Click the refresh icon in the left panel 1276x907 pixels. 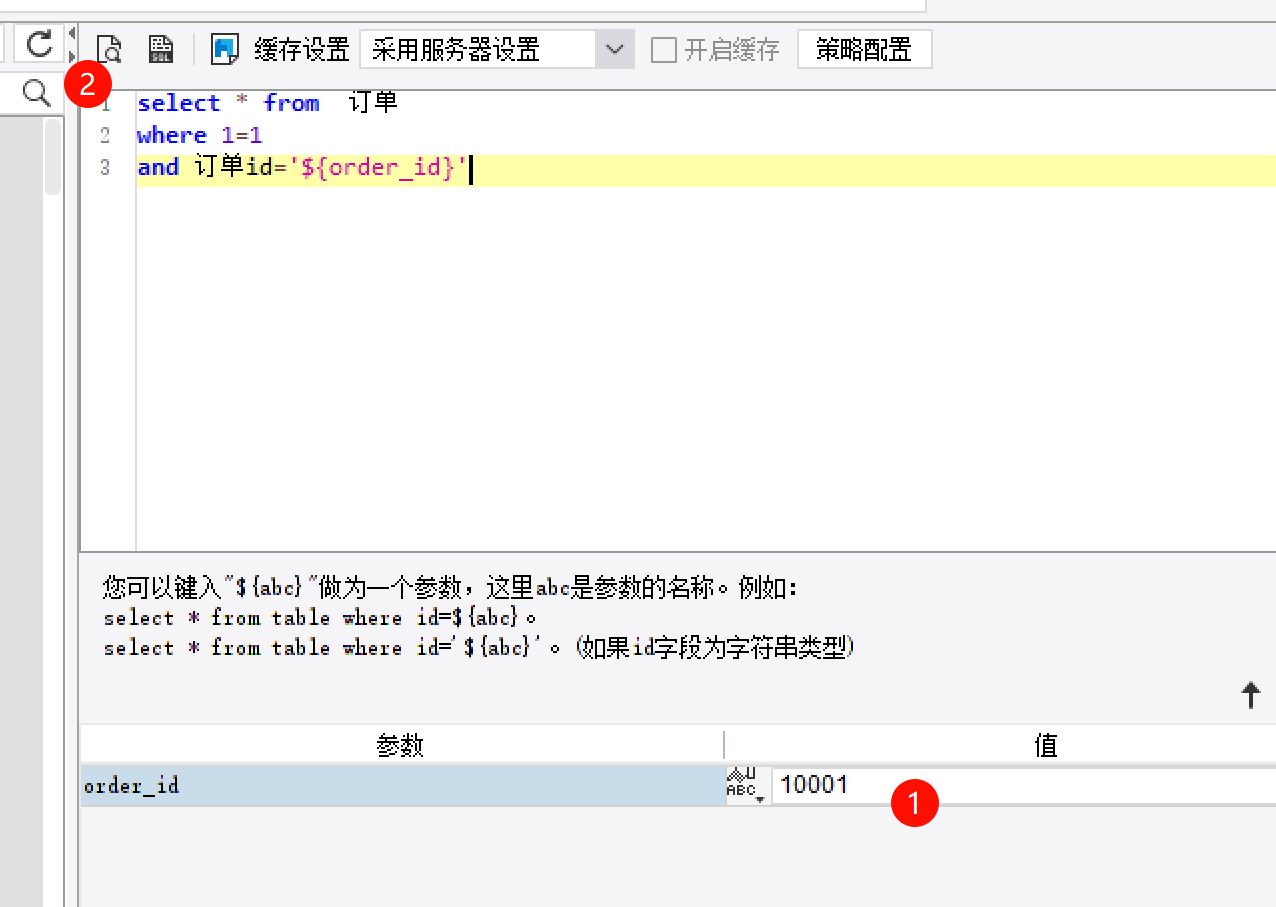point(39,44)
